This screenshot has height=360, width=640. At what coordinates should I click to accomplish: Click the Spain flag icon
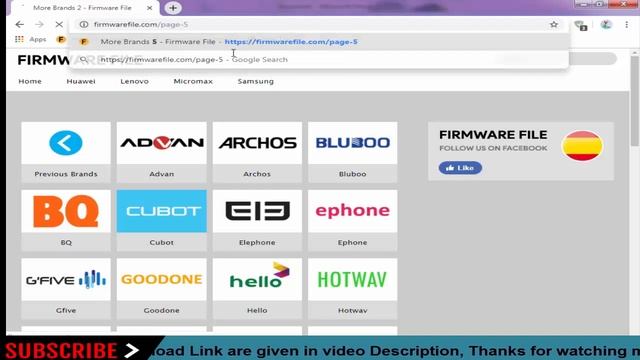(x=582, y=146)
